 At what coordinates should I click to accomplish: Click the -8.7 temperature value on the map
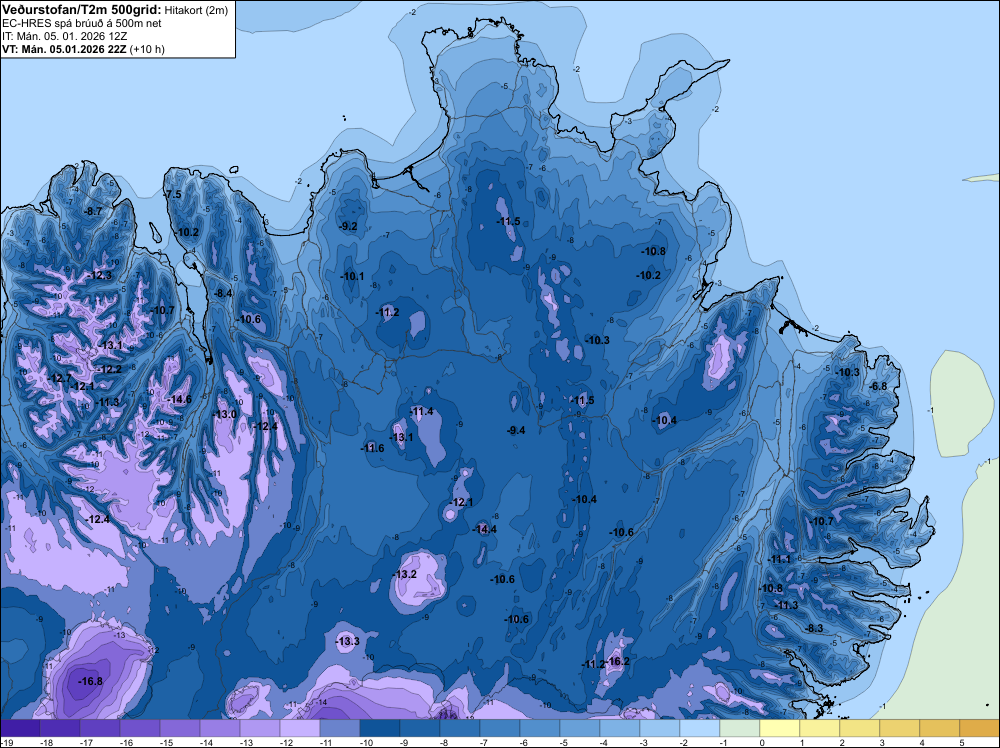coord(93,211)
